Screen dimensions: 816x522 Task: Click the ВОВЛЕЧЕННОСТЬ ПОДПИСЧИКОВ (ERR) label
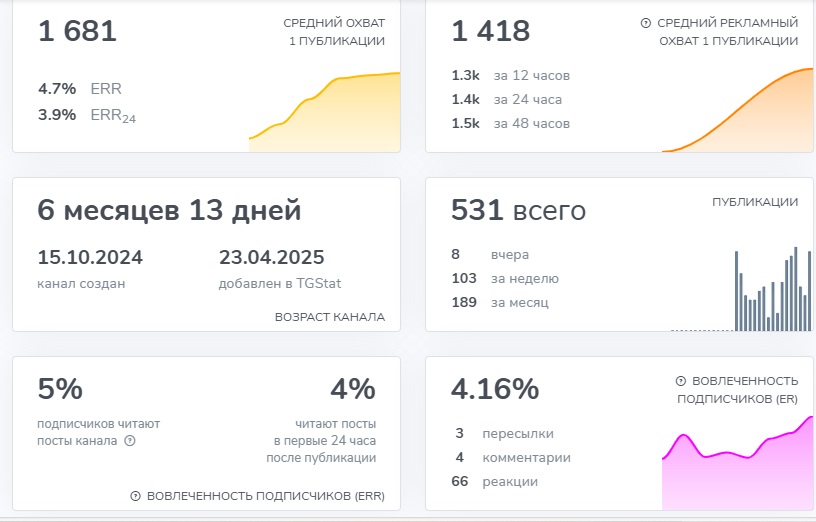[266, 496]
